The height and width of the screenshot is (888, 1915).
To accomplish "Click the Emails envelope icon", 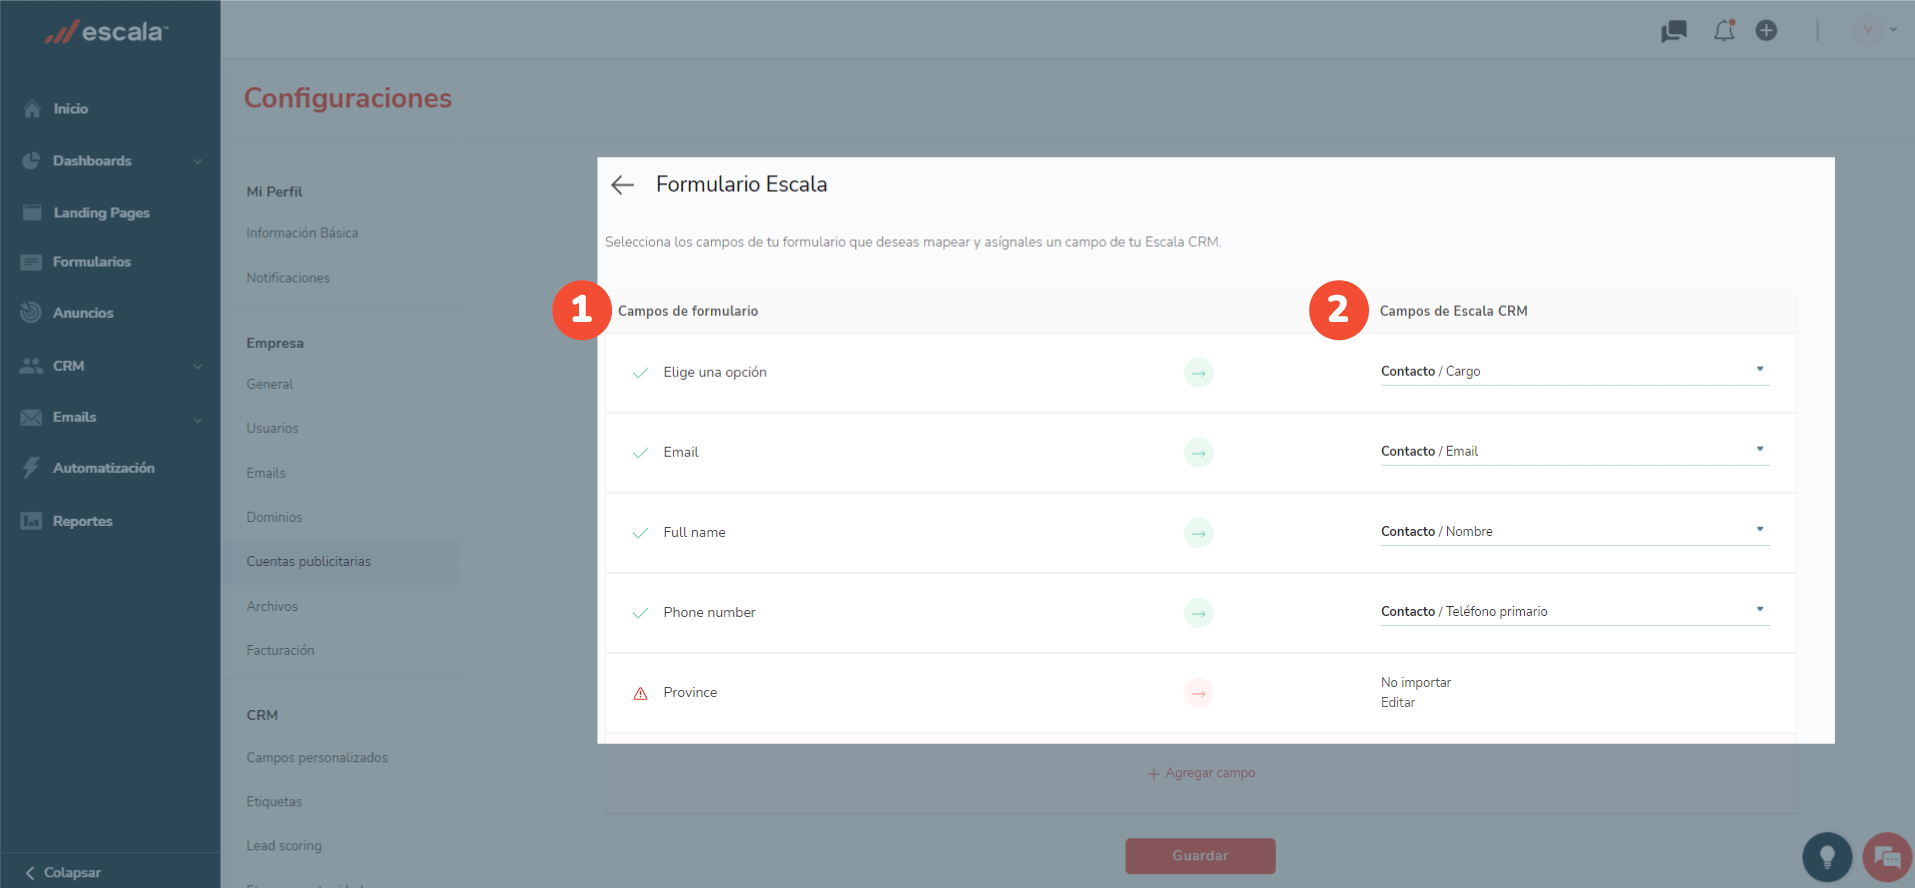I will tap(32, 417).
